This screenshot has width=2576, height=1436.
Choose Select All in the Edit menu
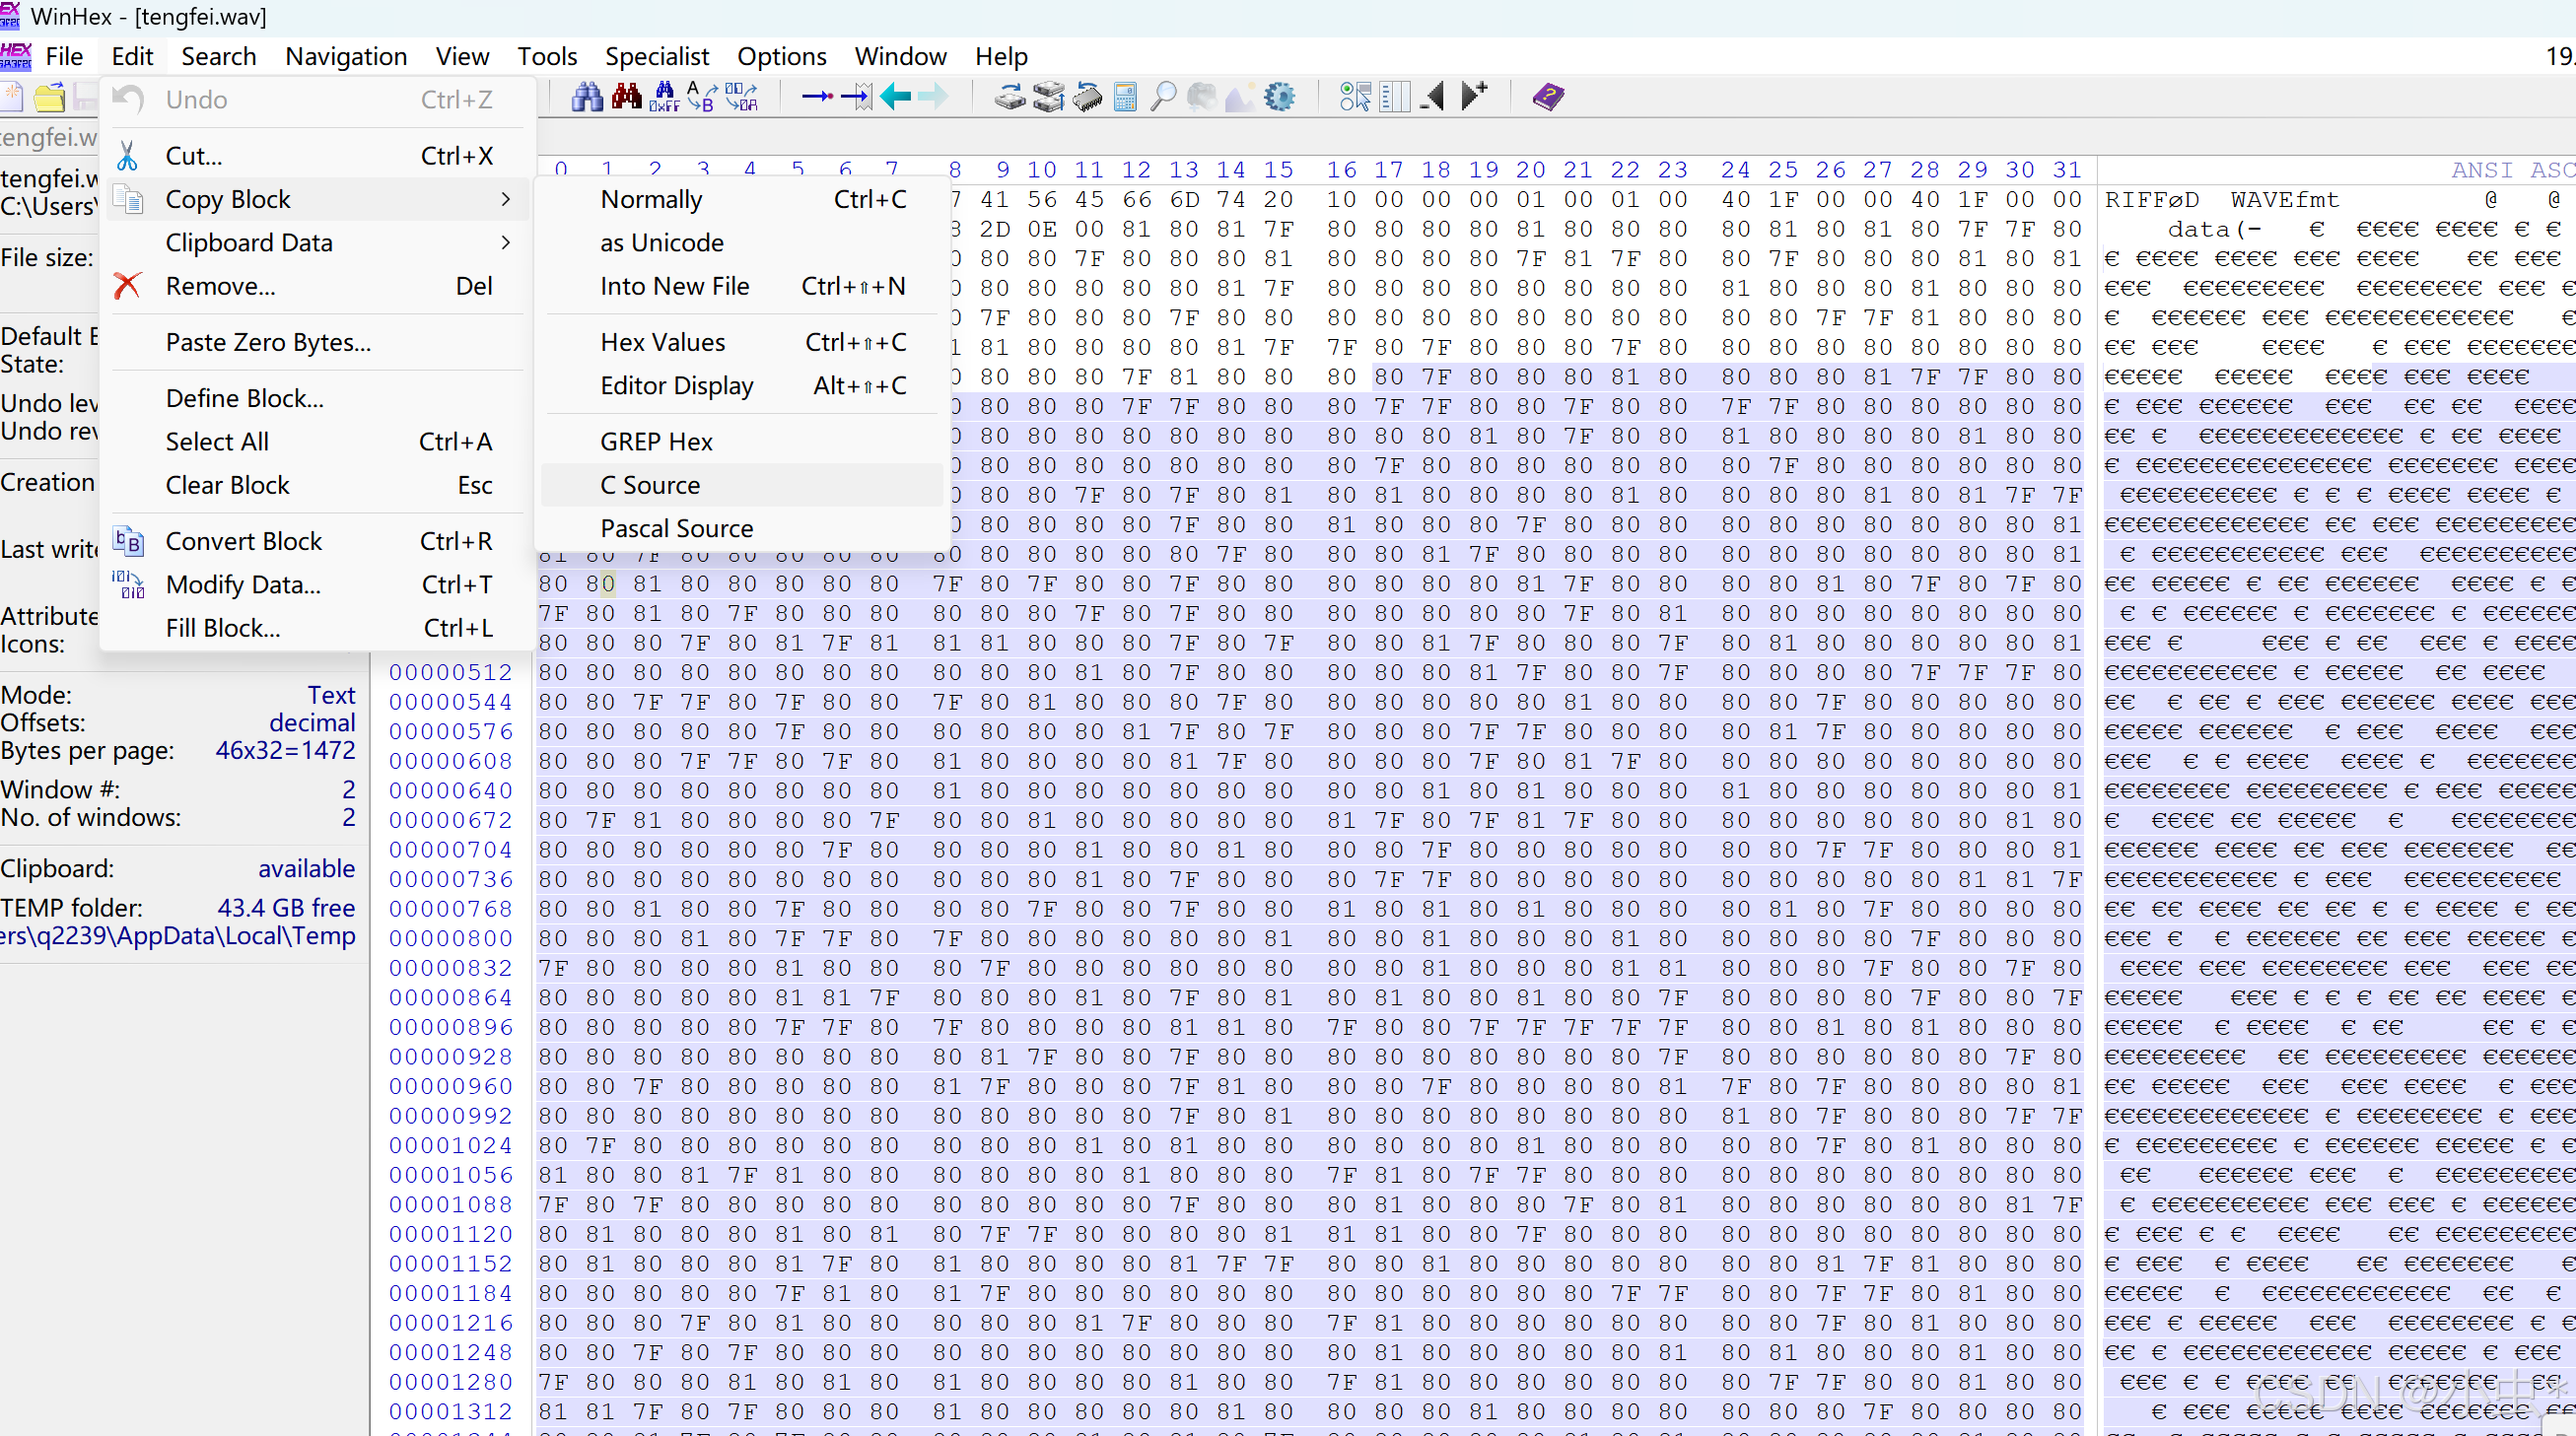(217, 441)
